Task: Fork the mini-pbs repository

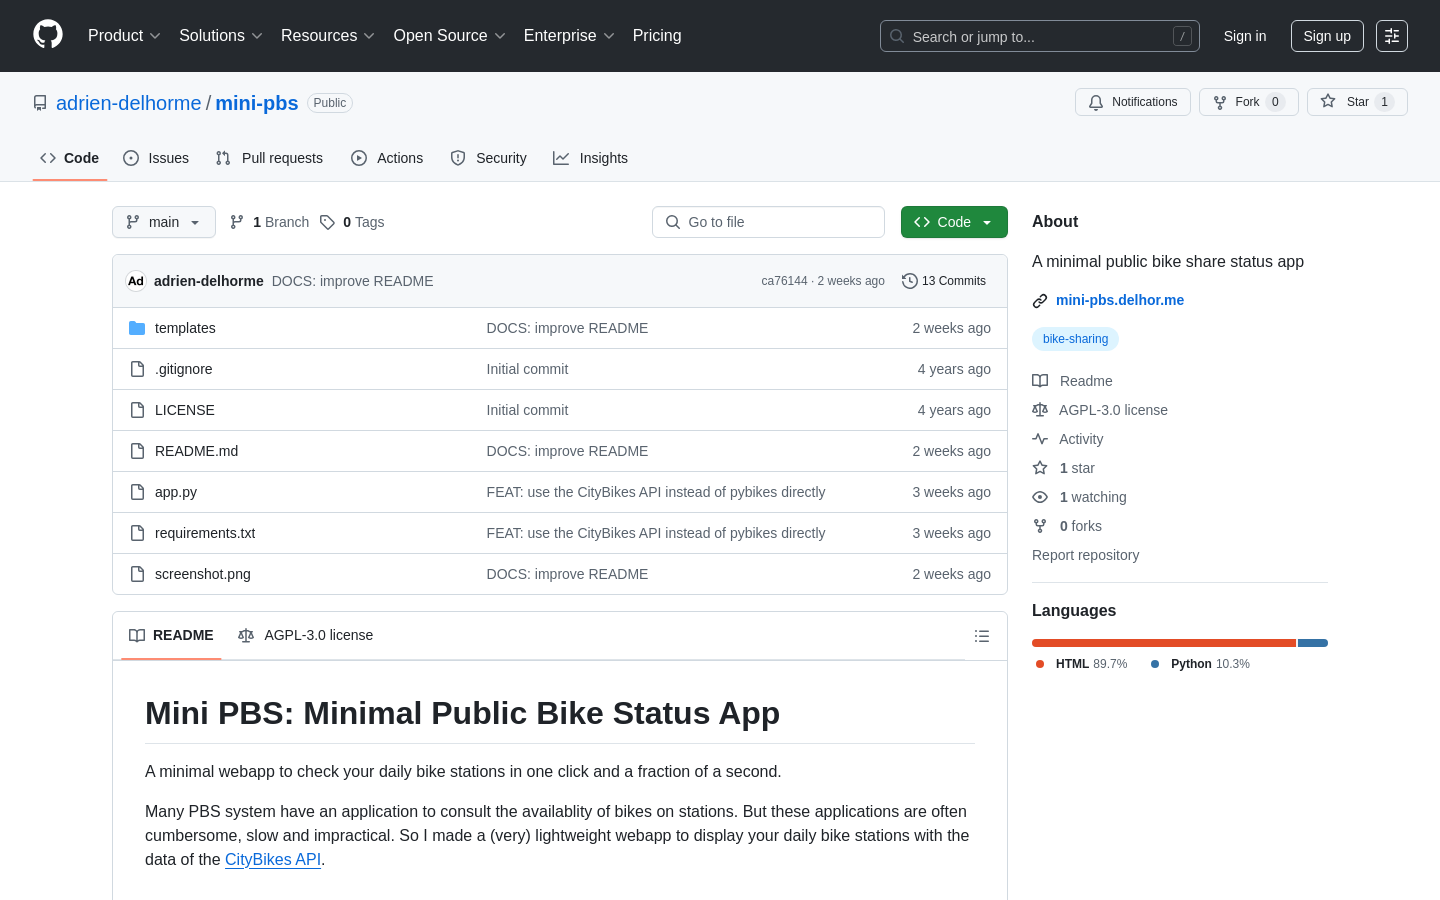Action: coord(1249,102)
